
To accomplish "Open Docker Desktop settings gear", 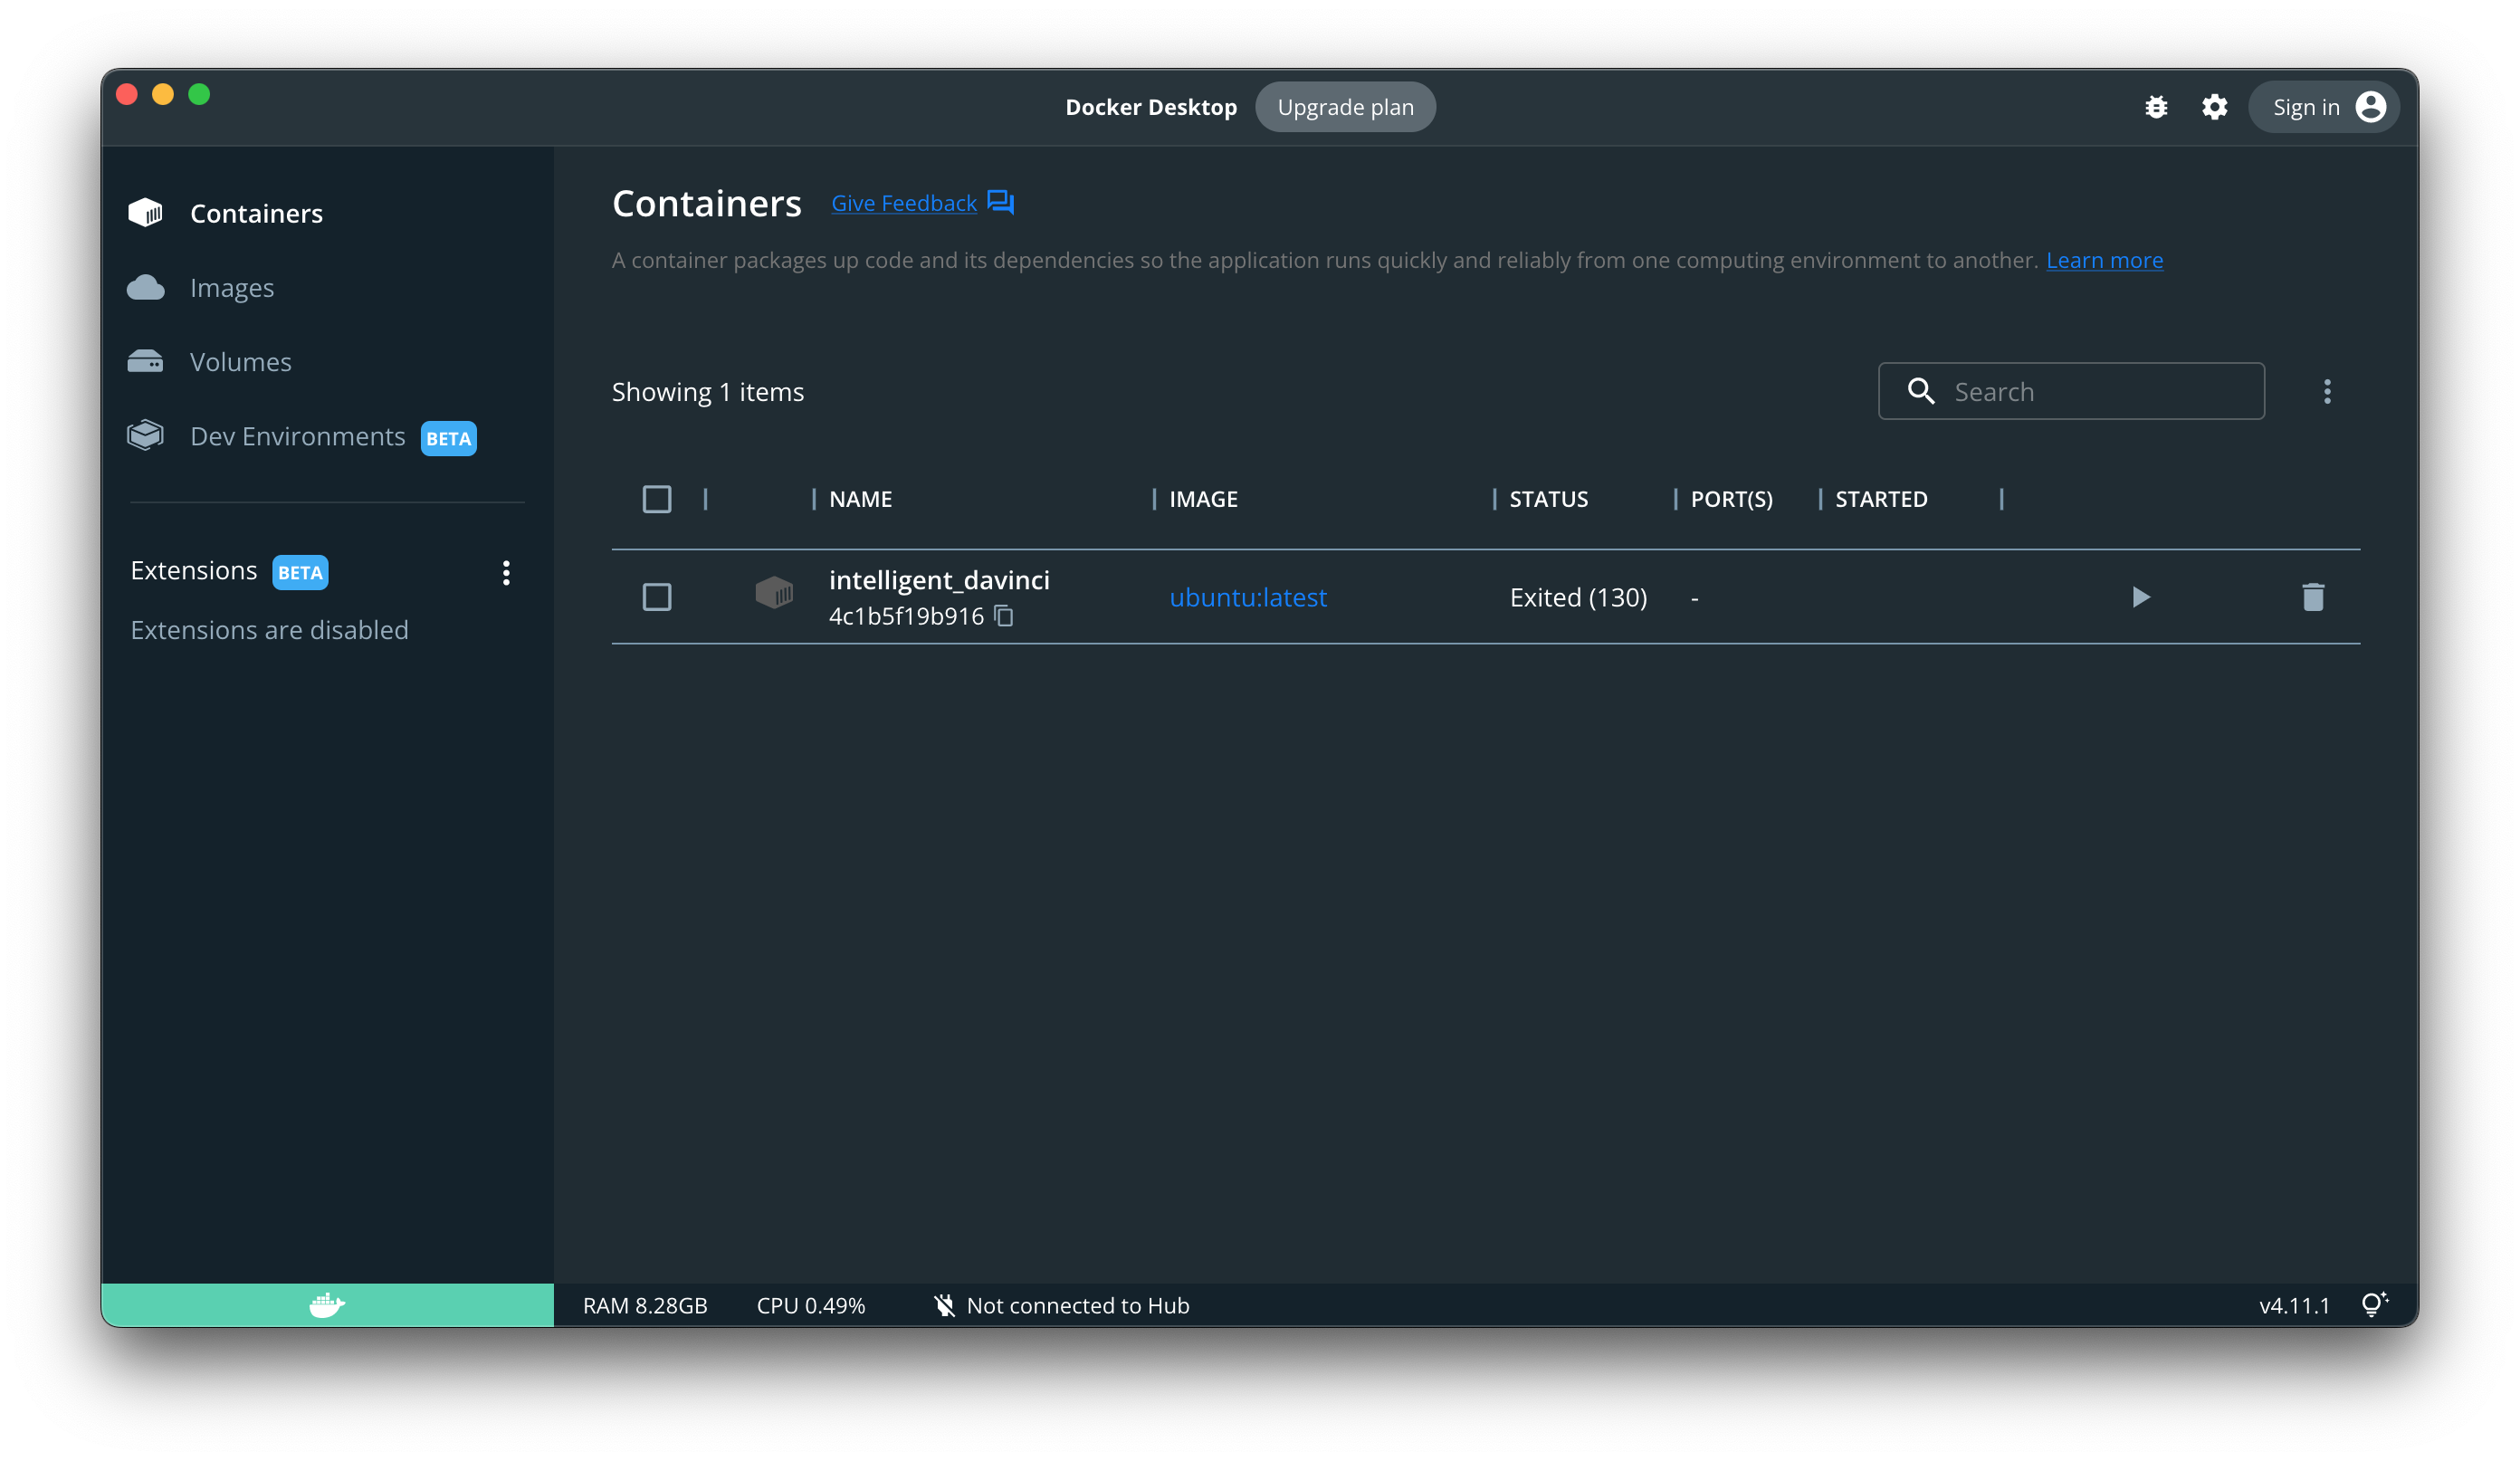I will point(2214,106).
